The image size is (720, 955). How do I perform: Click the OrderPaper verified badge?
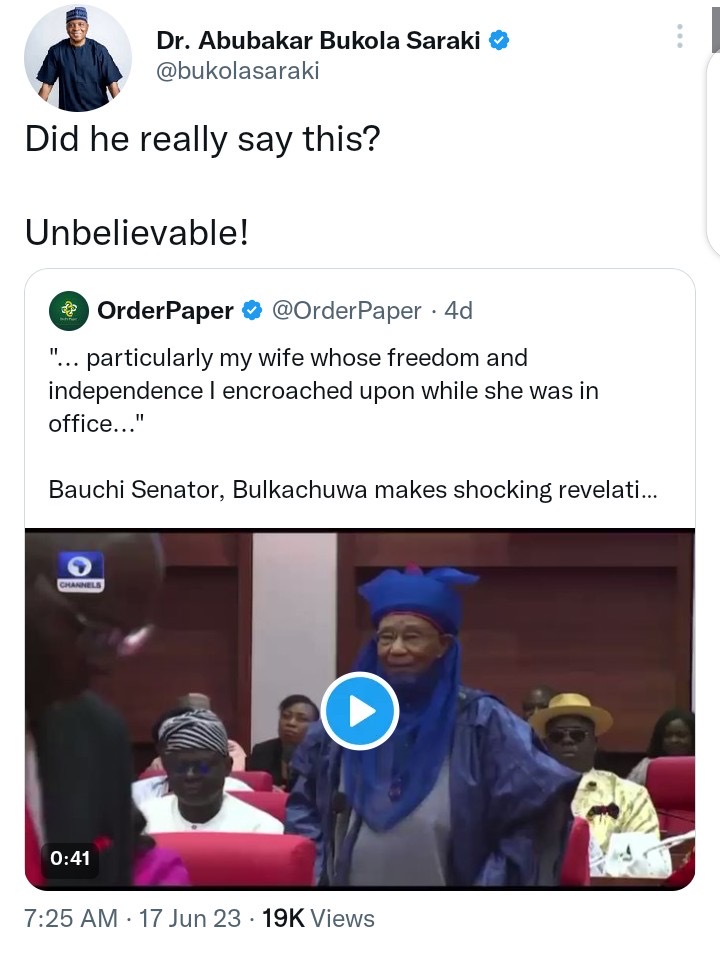pyautogui.click(x=252, y=311)
